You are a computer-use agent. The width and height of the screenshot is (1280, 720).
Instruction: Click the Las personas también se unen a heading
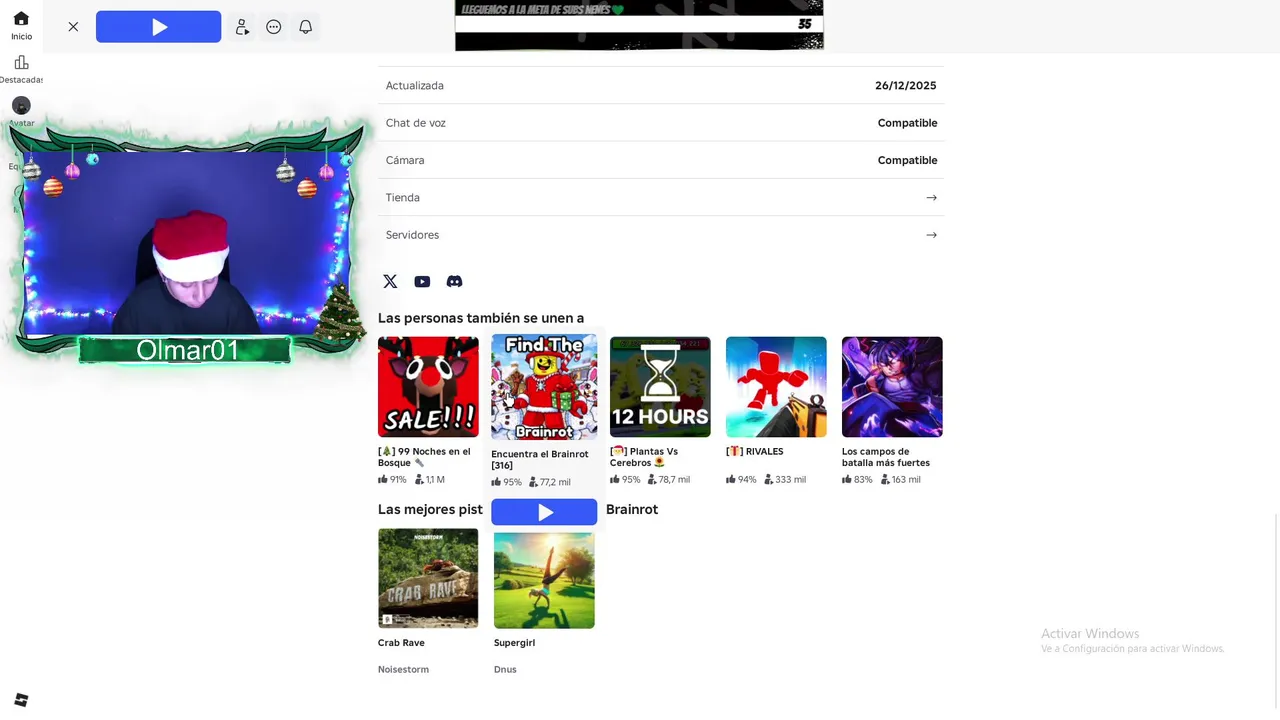point(481,318)
